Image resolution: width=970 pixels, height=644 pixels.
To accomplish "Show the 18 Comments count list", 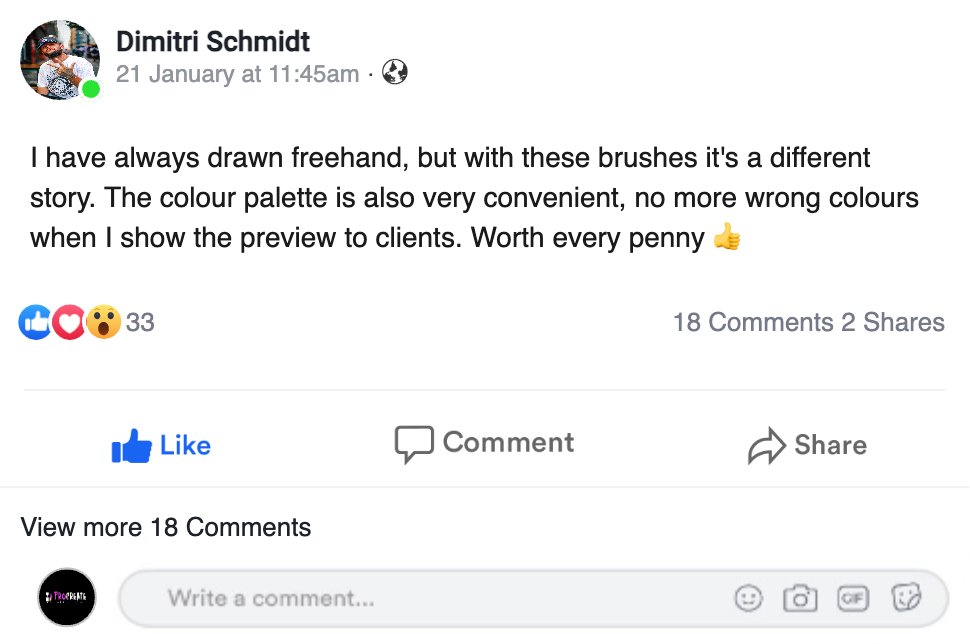I will point(752,322).
